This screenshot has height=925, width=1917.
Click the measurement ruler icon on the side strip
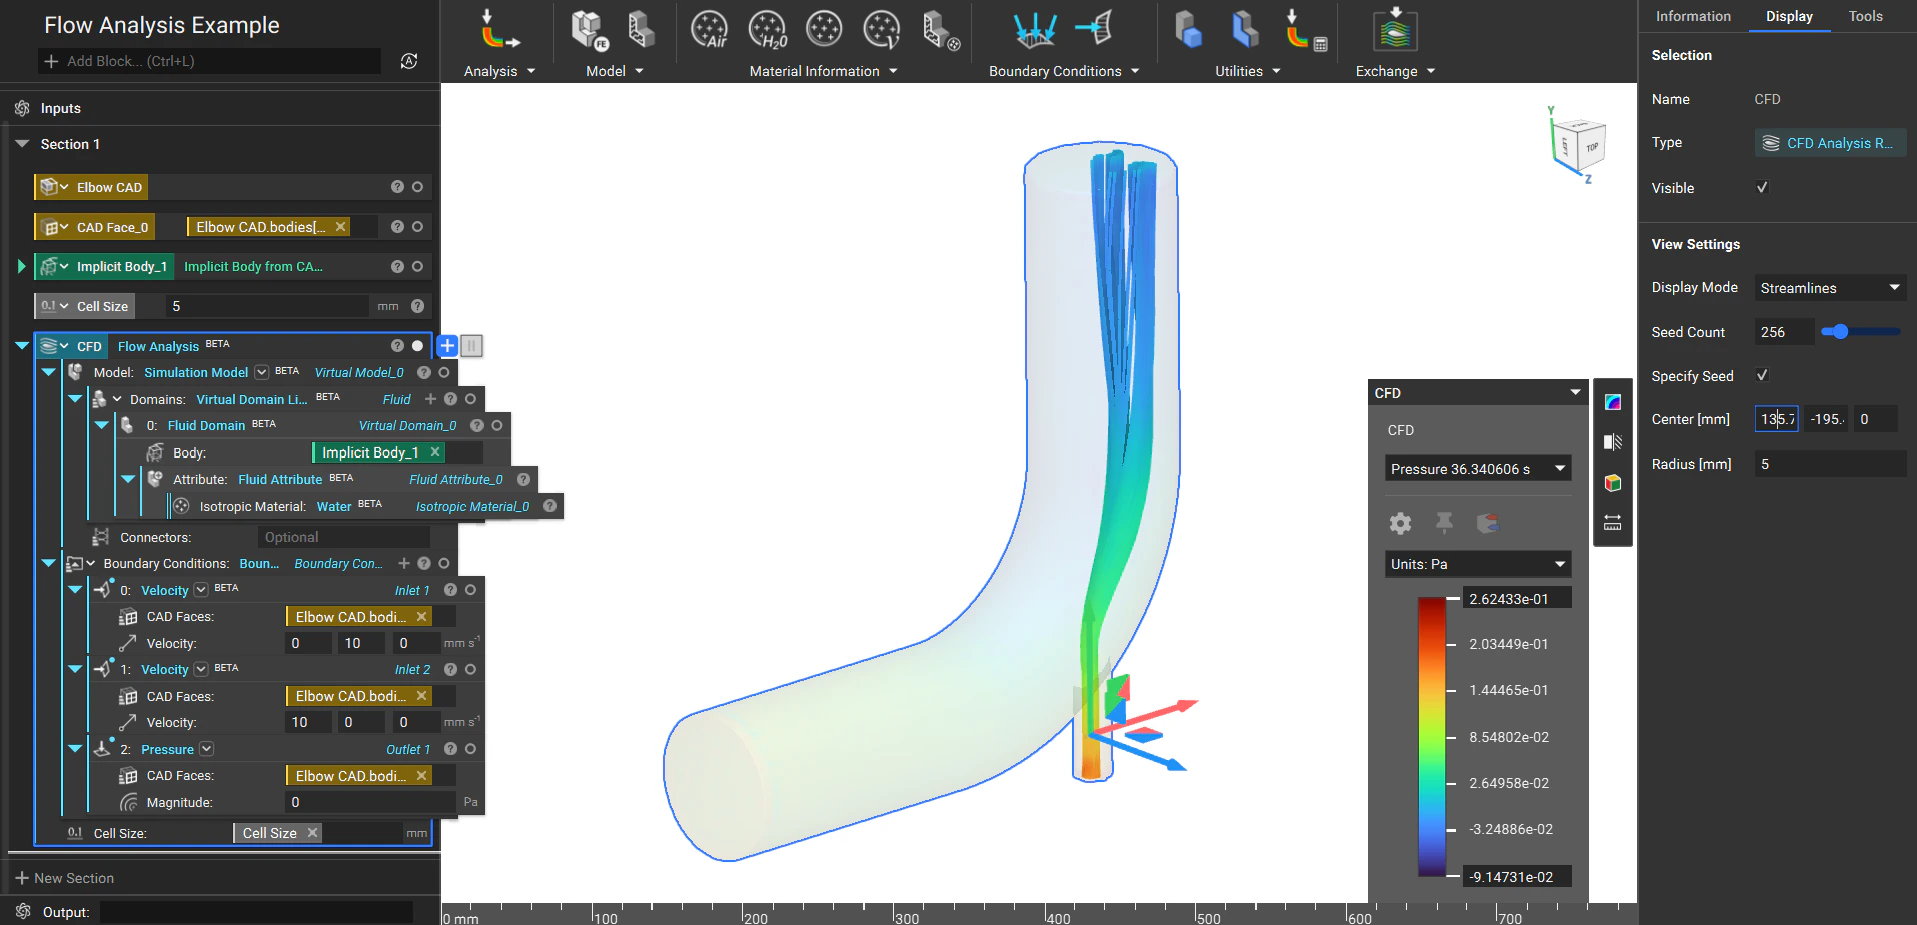[x=1613, y=522]
